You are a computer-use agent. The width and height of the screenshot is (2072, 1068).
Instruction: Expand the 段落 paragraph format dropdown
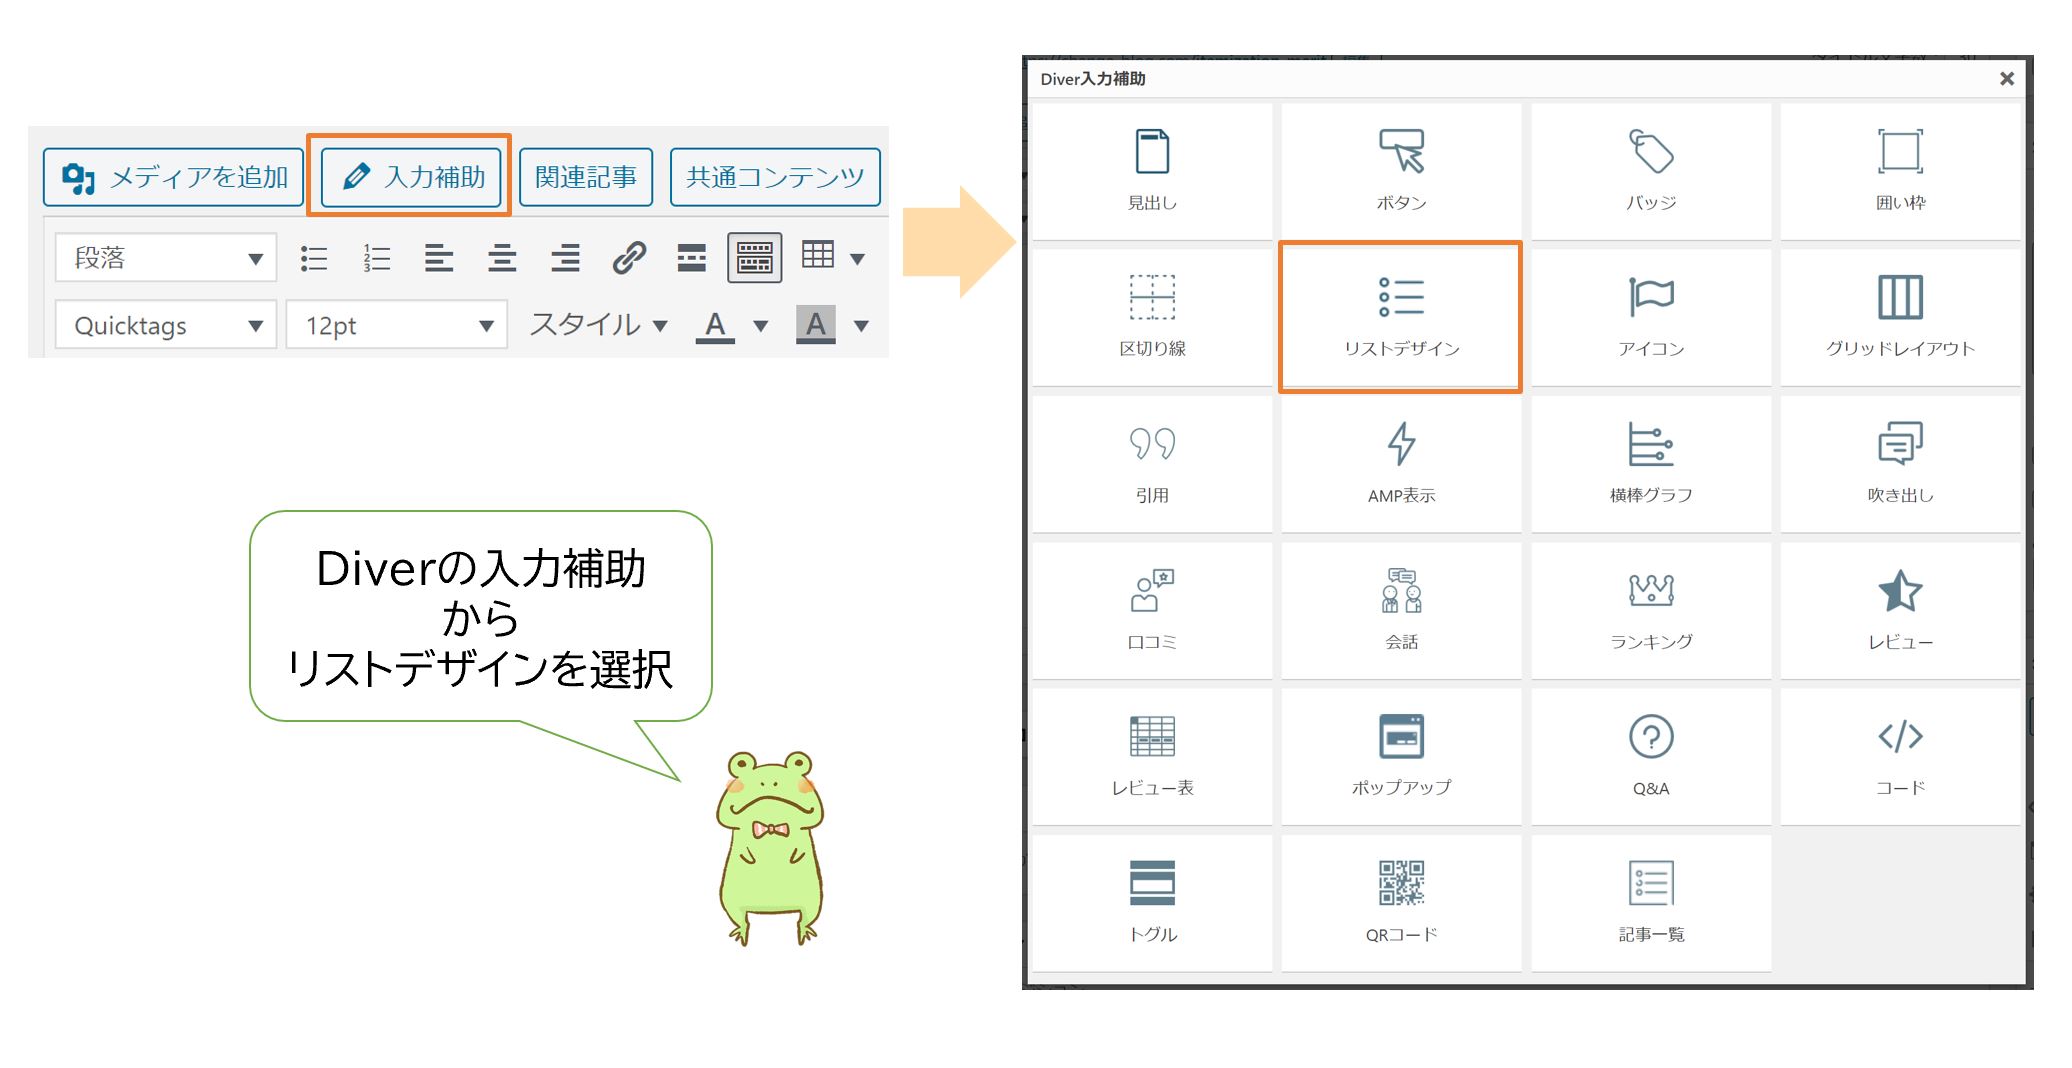tap(166, 258)
